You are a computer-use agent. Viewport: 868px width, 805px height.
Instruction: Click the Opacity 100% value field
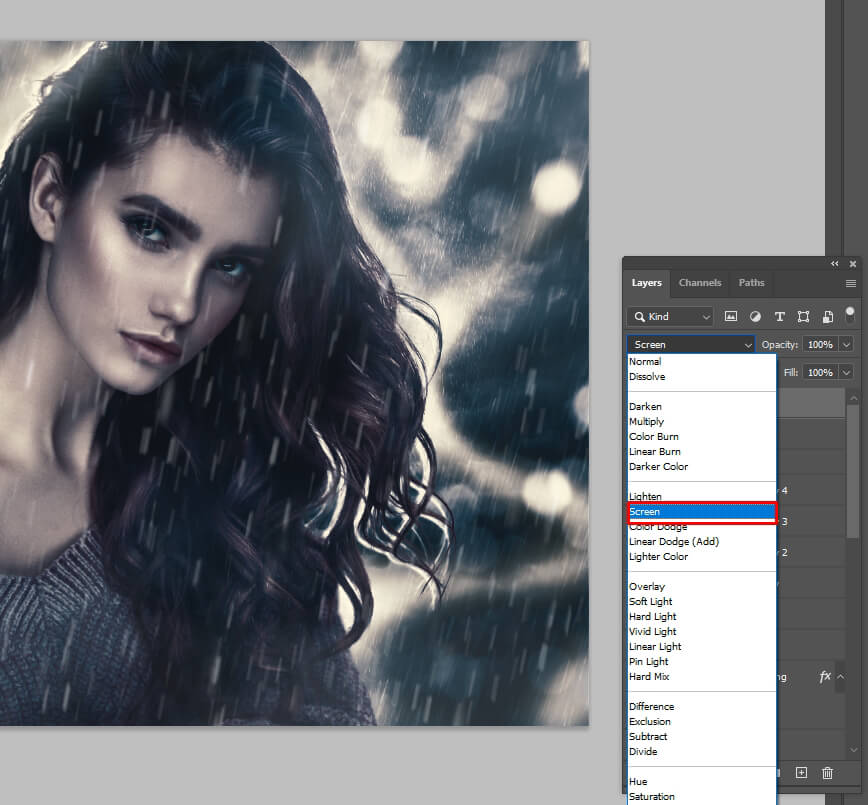tap(819, 345)
